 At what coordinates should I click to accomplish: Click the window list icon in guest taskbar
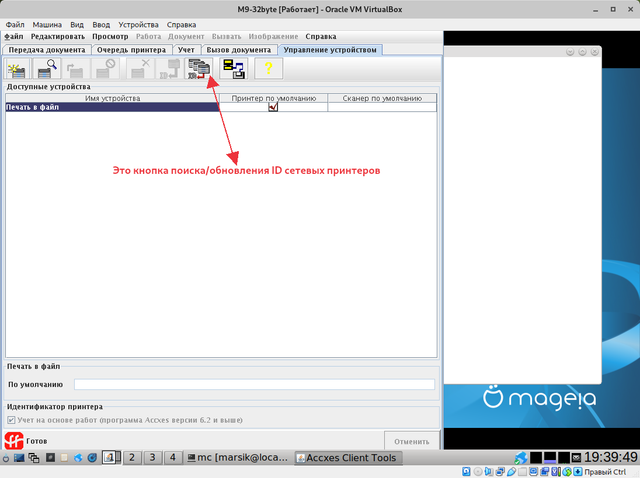[x=34, y=458]
